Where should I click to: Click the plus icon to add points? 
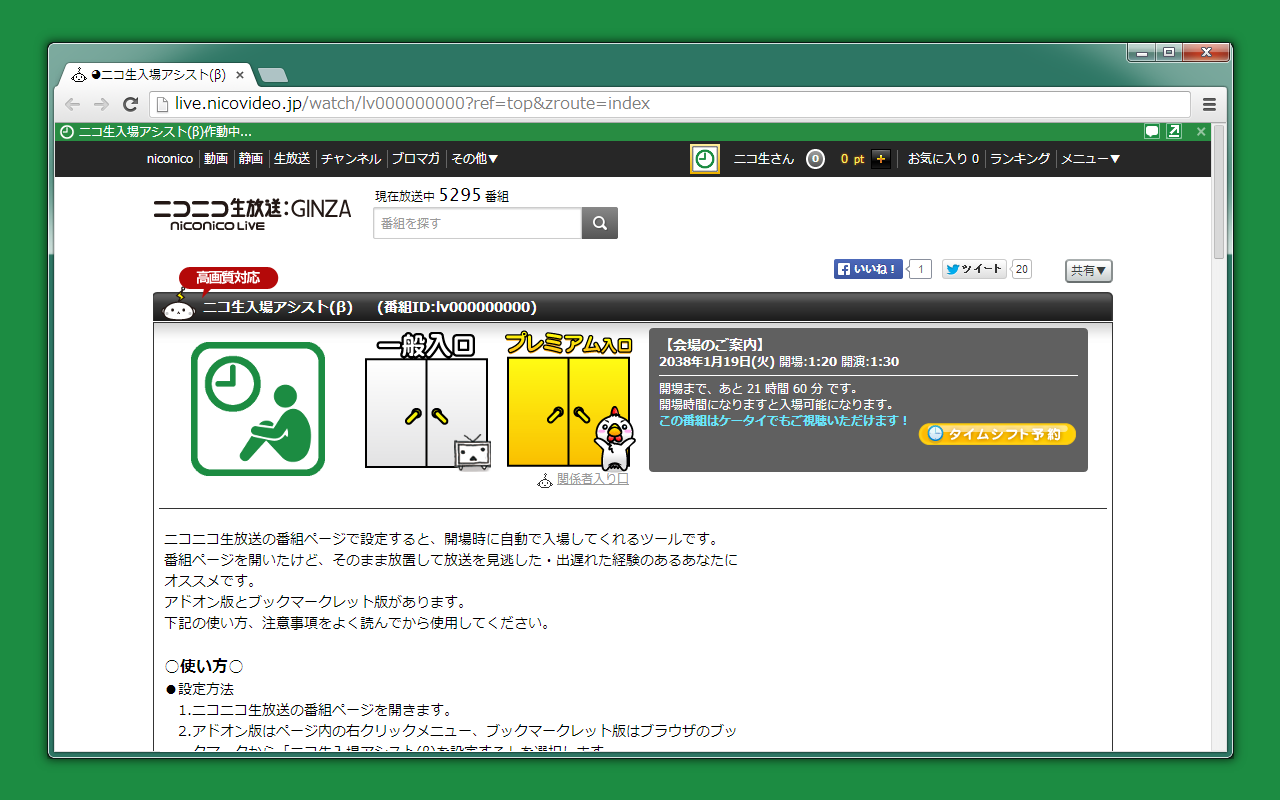tap(880, 159)
